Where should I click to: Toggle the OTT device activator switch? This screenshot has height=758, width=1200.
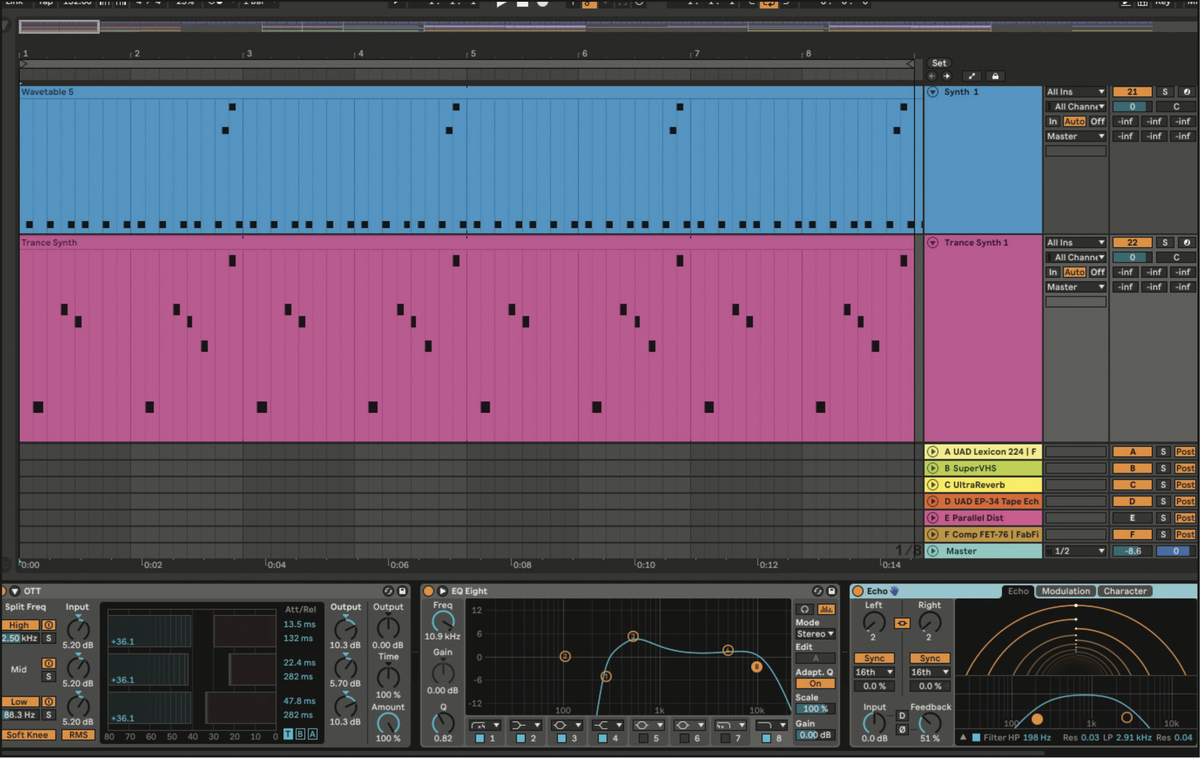(x=4, y=592)
